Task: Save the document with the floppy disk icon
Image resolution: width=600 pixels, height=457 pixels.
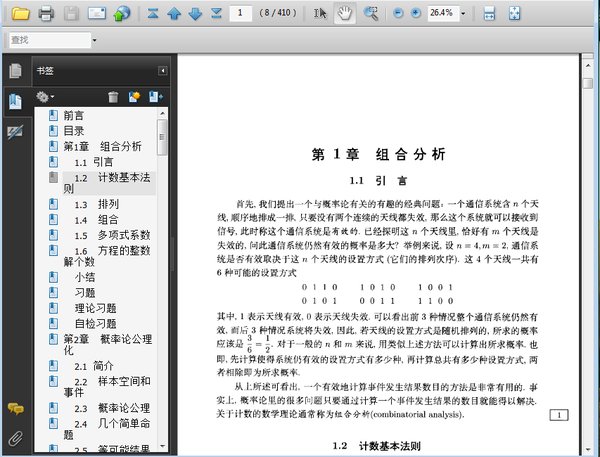Action: 71,14
